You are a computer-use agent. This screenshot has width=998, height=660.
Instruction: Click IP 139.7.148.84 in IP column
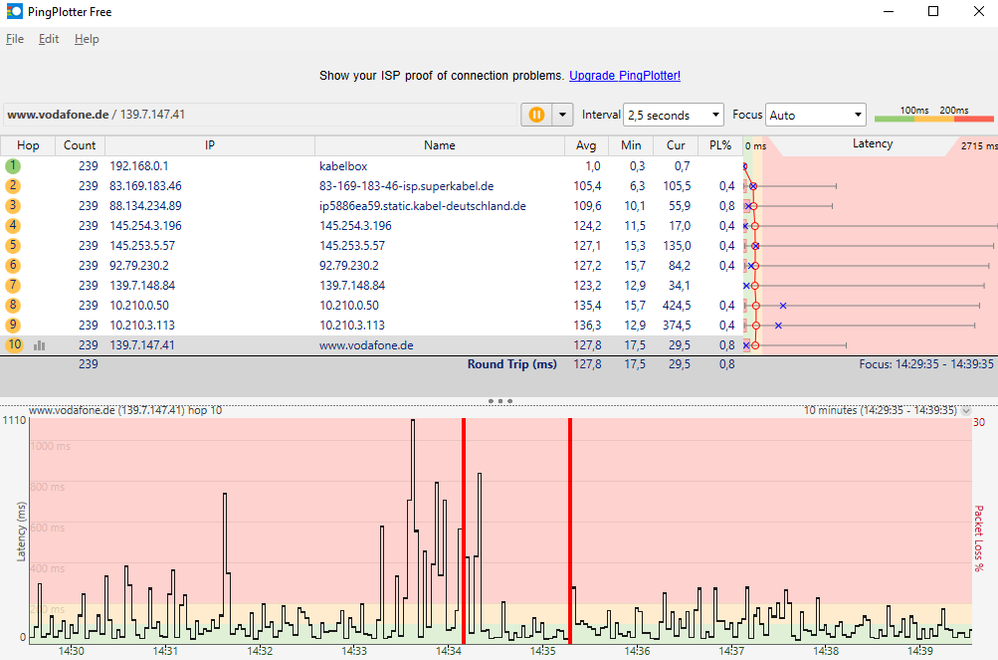[142, 285]
